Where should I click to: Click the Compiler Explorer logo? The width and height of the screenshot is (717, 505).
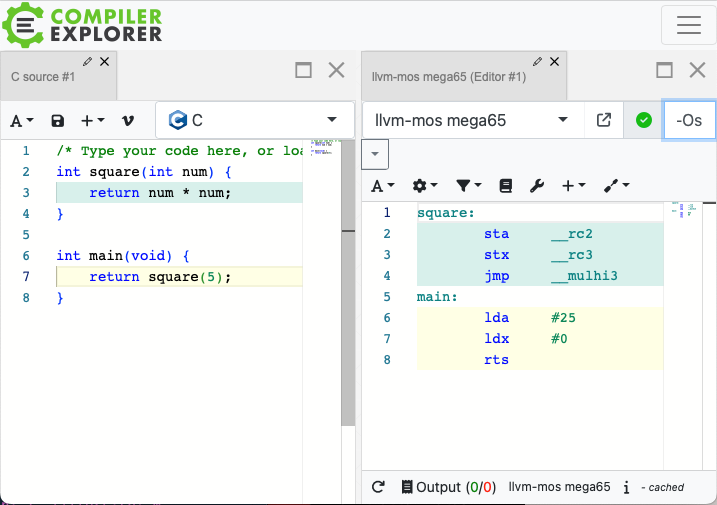click(82, 25)
